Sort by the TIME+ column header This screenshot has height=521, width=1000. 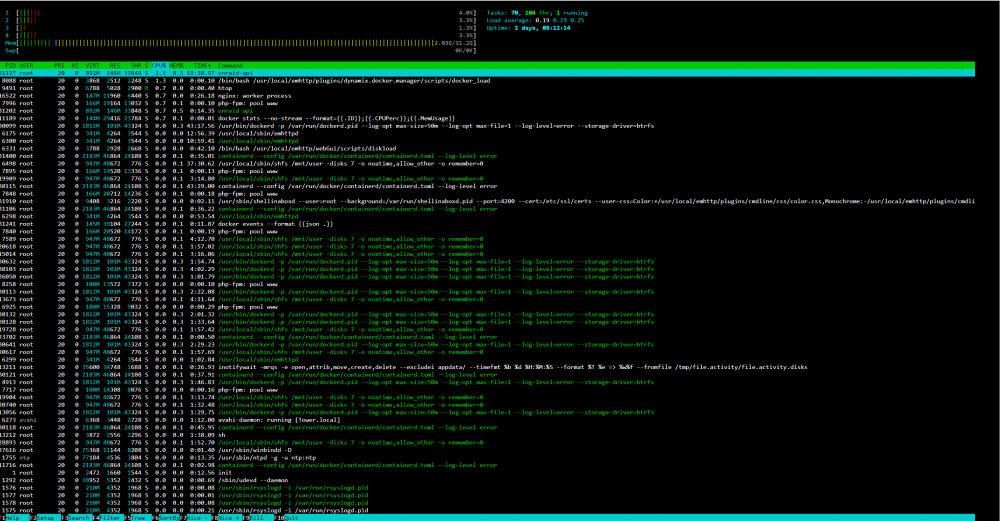(x=202, y=66)
